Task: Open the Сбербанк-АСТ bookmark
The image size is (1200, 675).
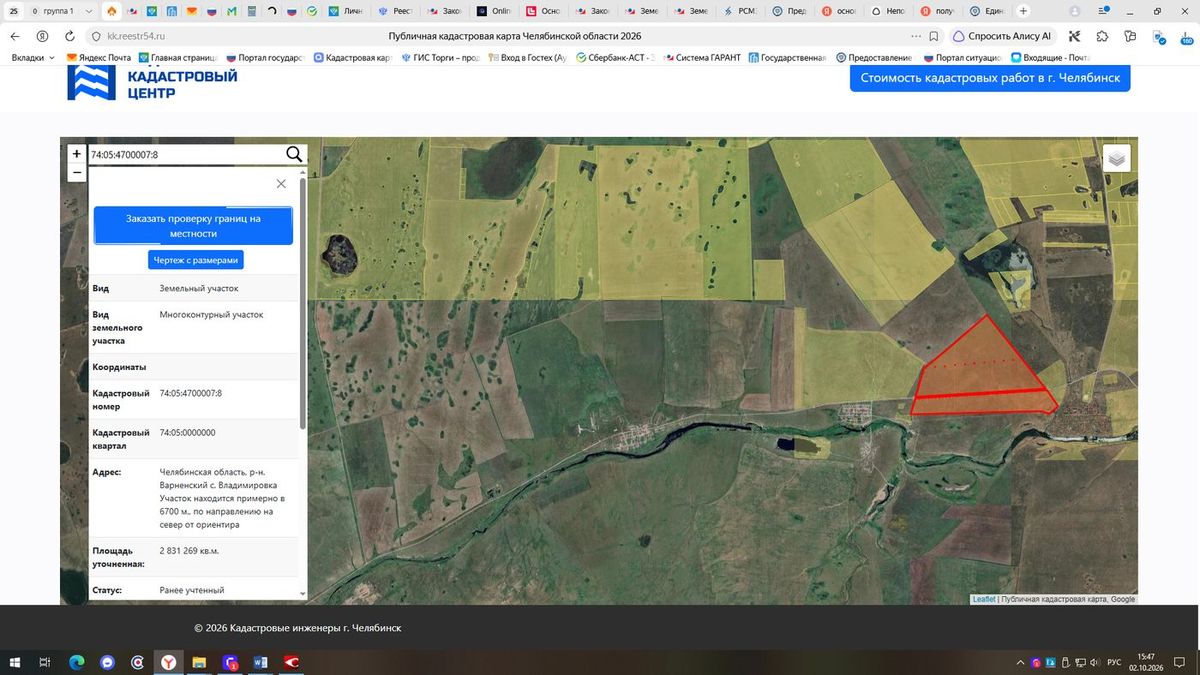Action: [x=614, y=58]
